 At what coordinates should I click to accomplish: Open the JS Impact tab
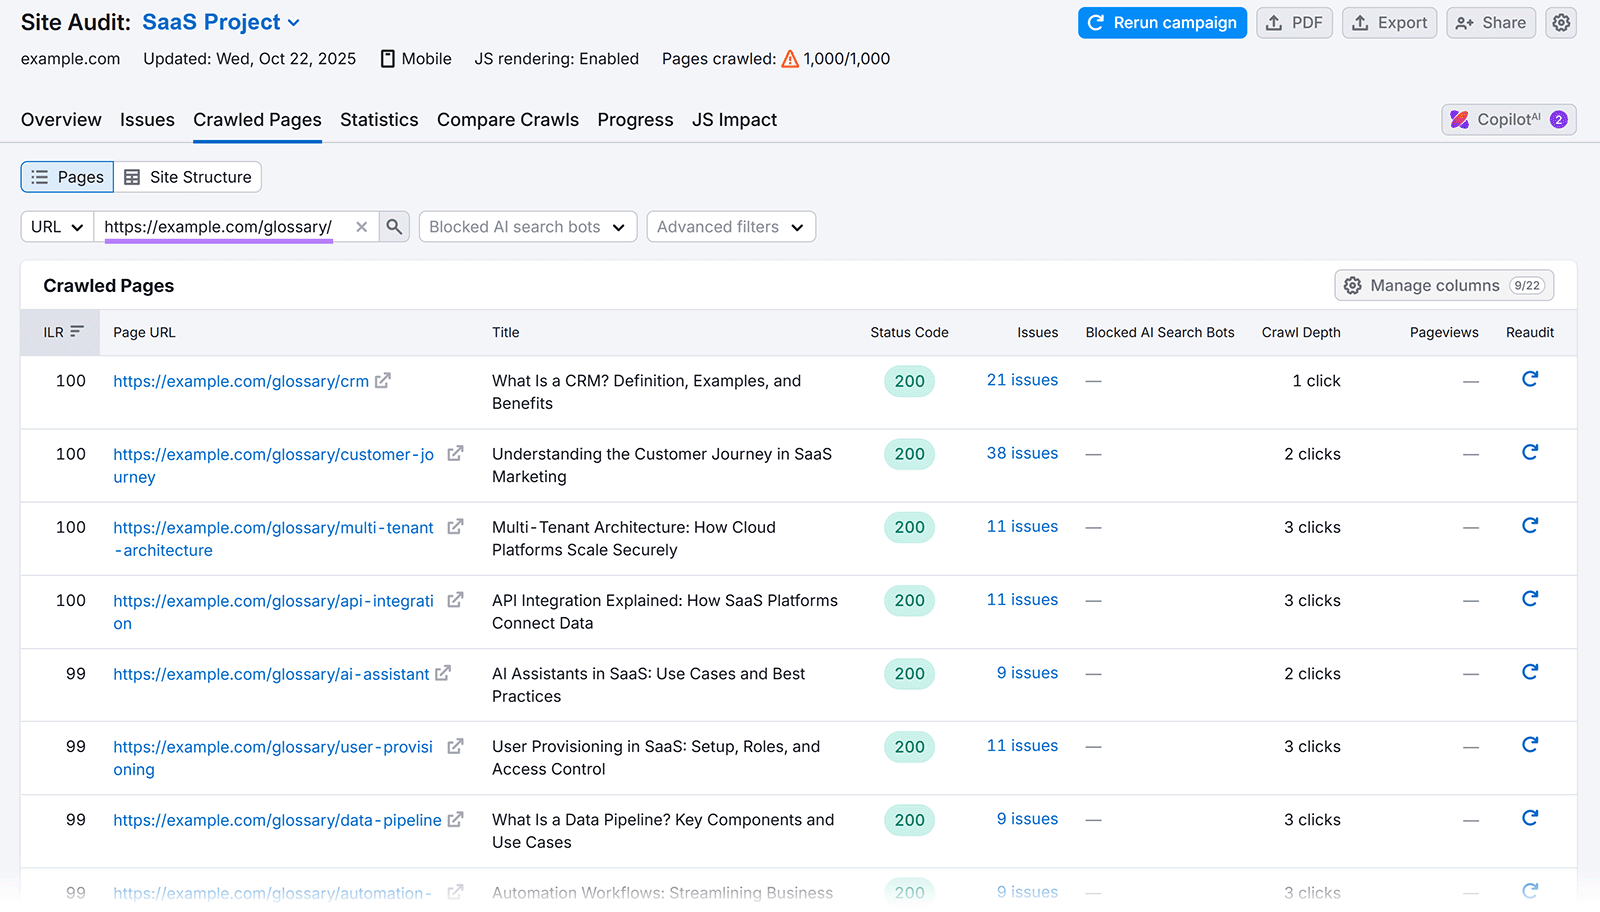pyautogui.click(x=734, y=120)
